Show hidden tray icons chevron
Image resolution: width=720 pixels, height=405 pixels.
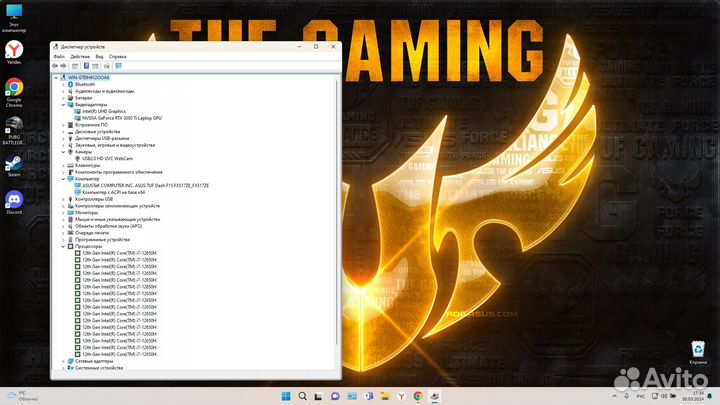[614, 396]
